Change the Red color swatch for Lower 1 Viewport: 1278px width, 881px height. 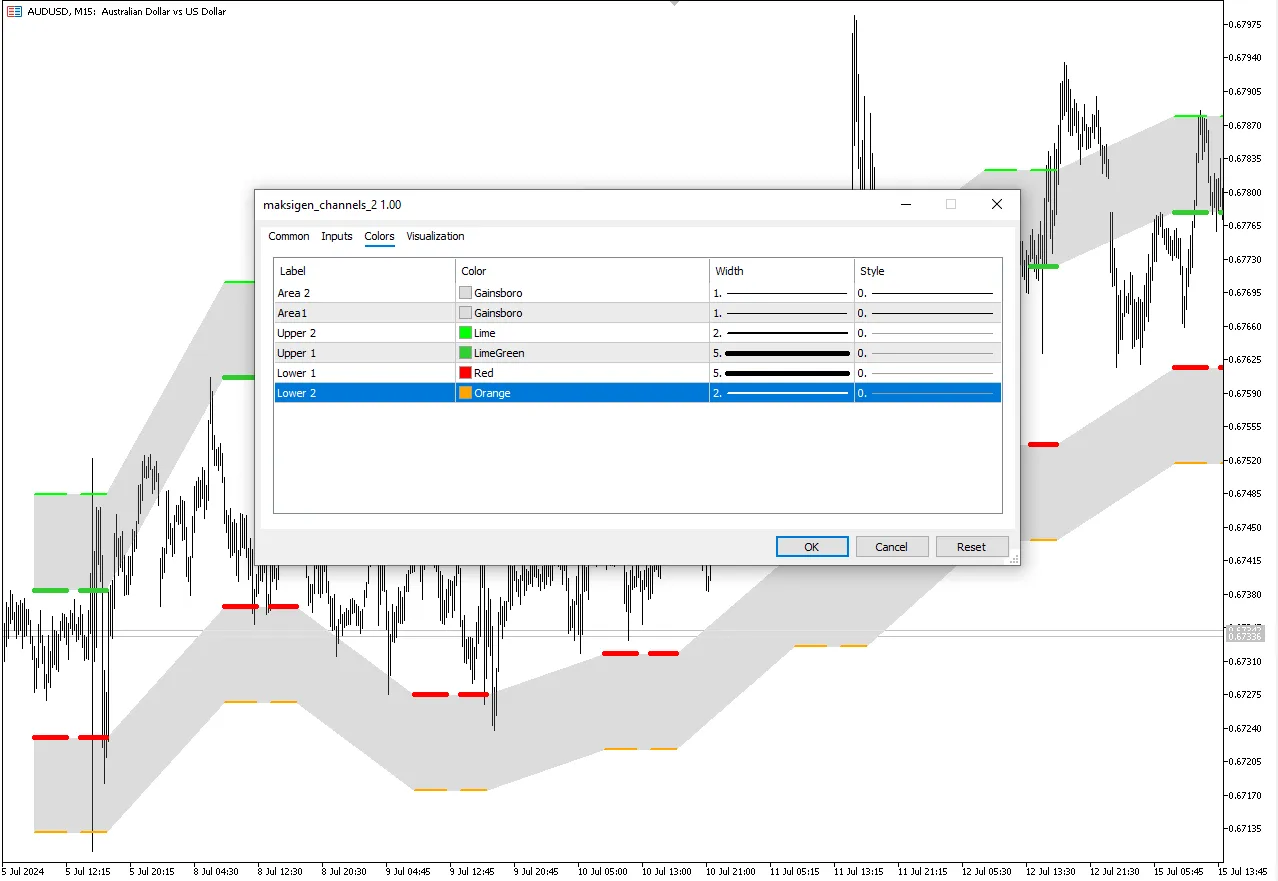point(465,373)
